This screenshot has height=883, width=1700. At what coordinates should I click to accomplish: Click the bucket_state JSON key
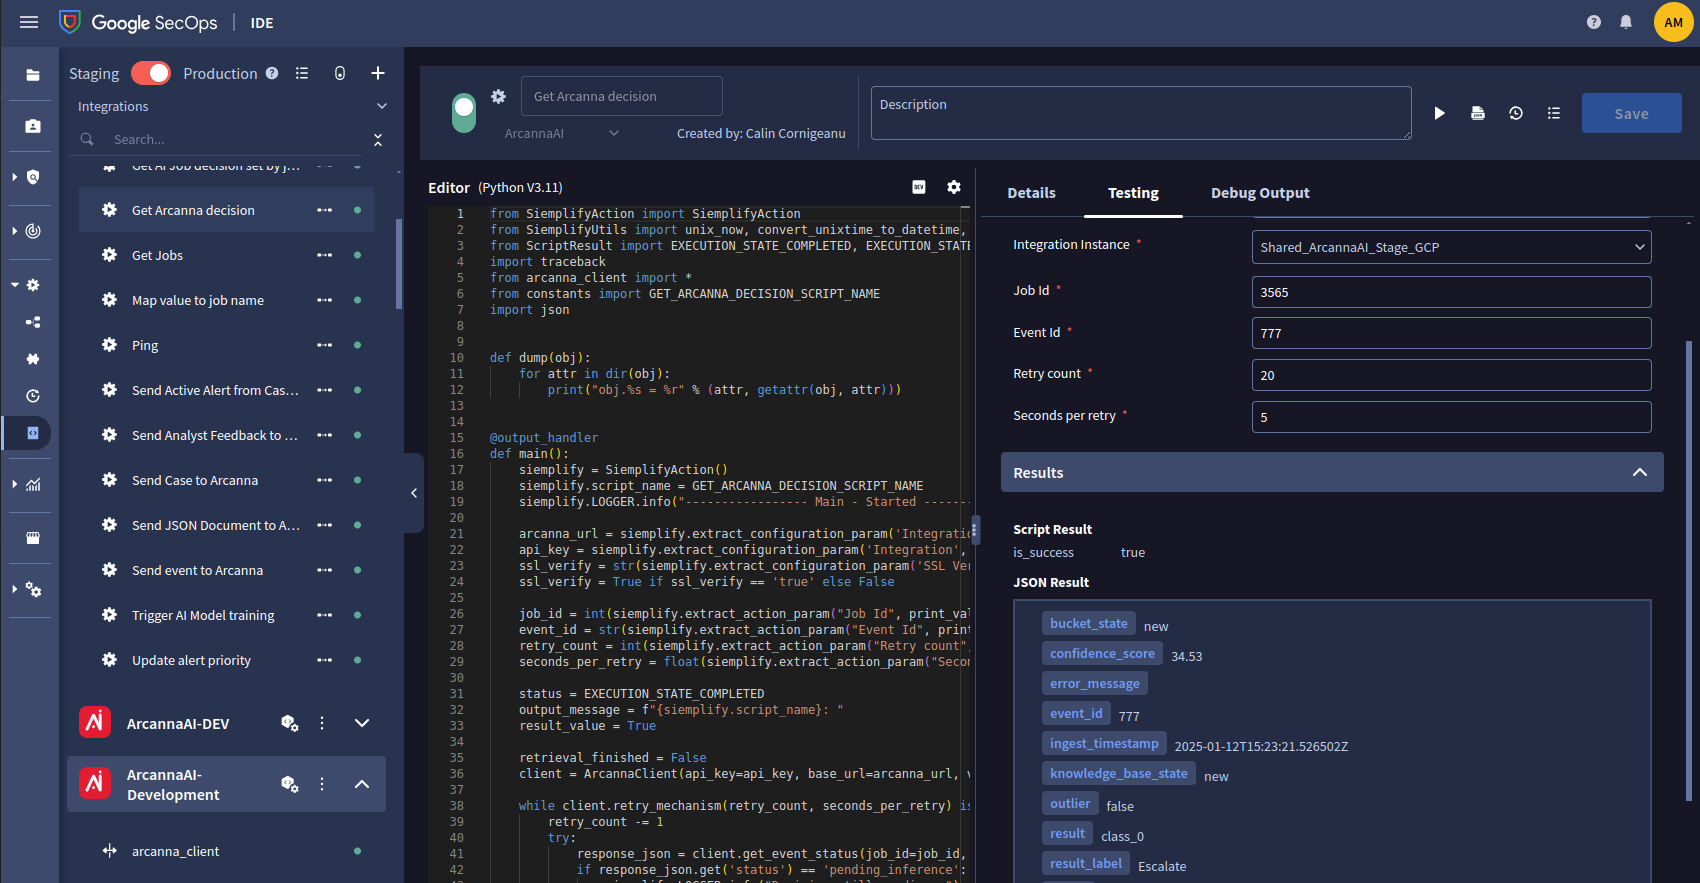pyautogui.click(x=1088, y=623)
